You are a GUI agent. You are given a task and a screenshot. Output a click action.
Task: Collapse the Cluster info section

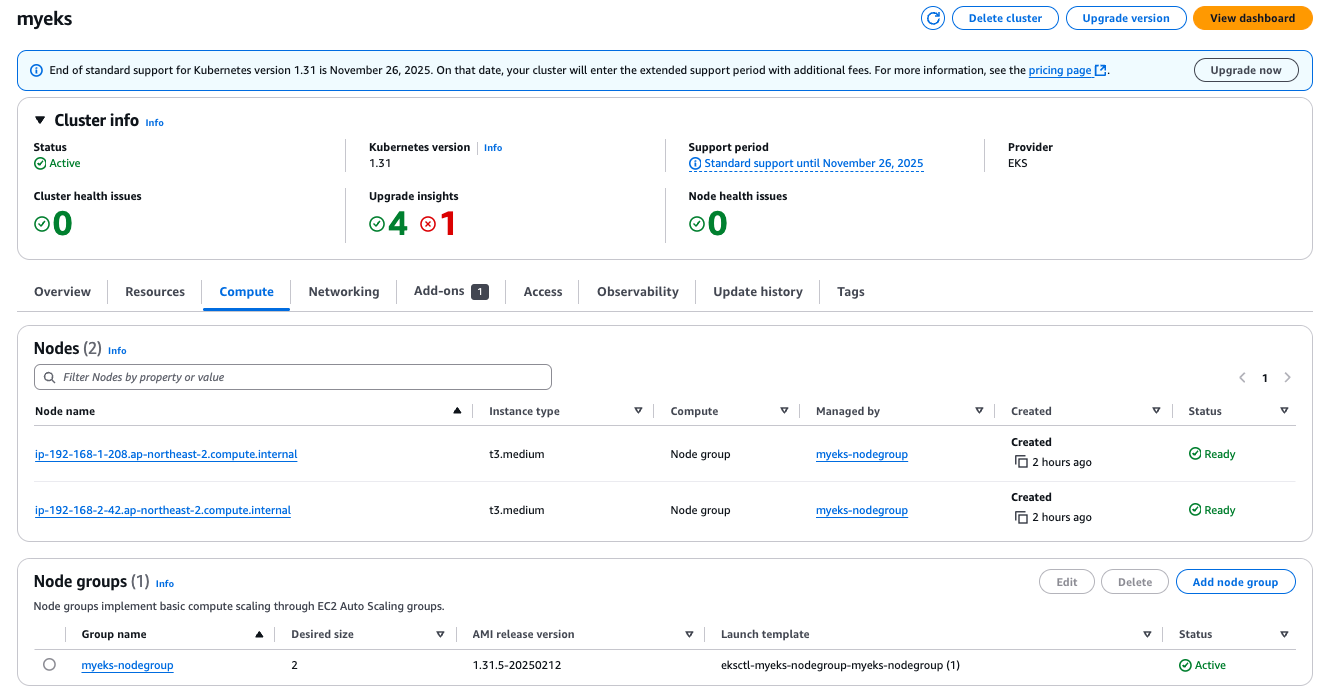pyautogui.click(x=40, y=120)
